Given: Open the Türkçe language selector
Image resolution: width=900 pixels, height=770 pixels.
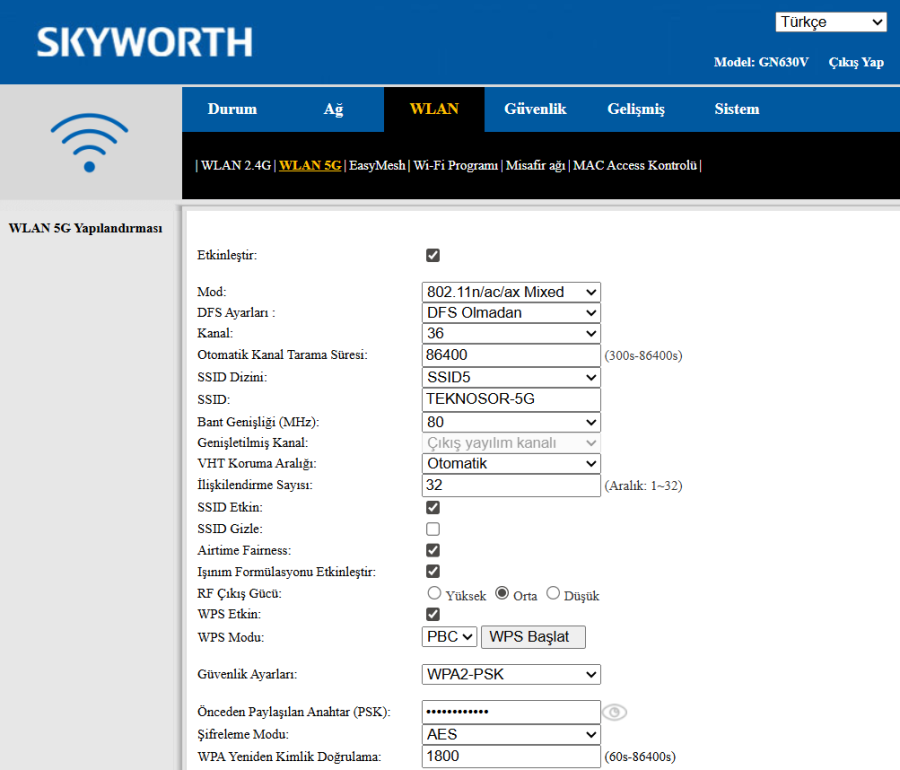Looking at the screenshot, I should (831, 21).
